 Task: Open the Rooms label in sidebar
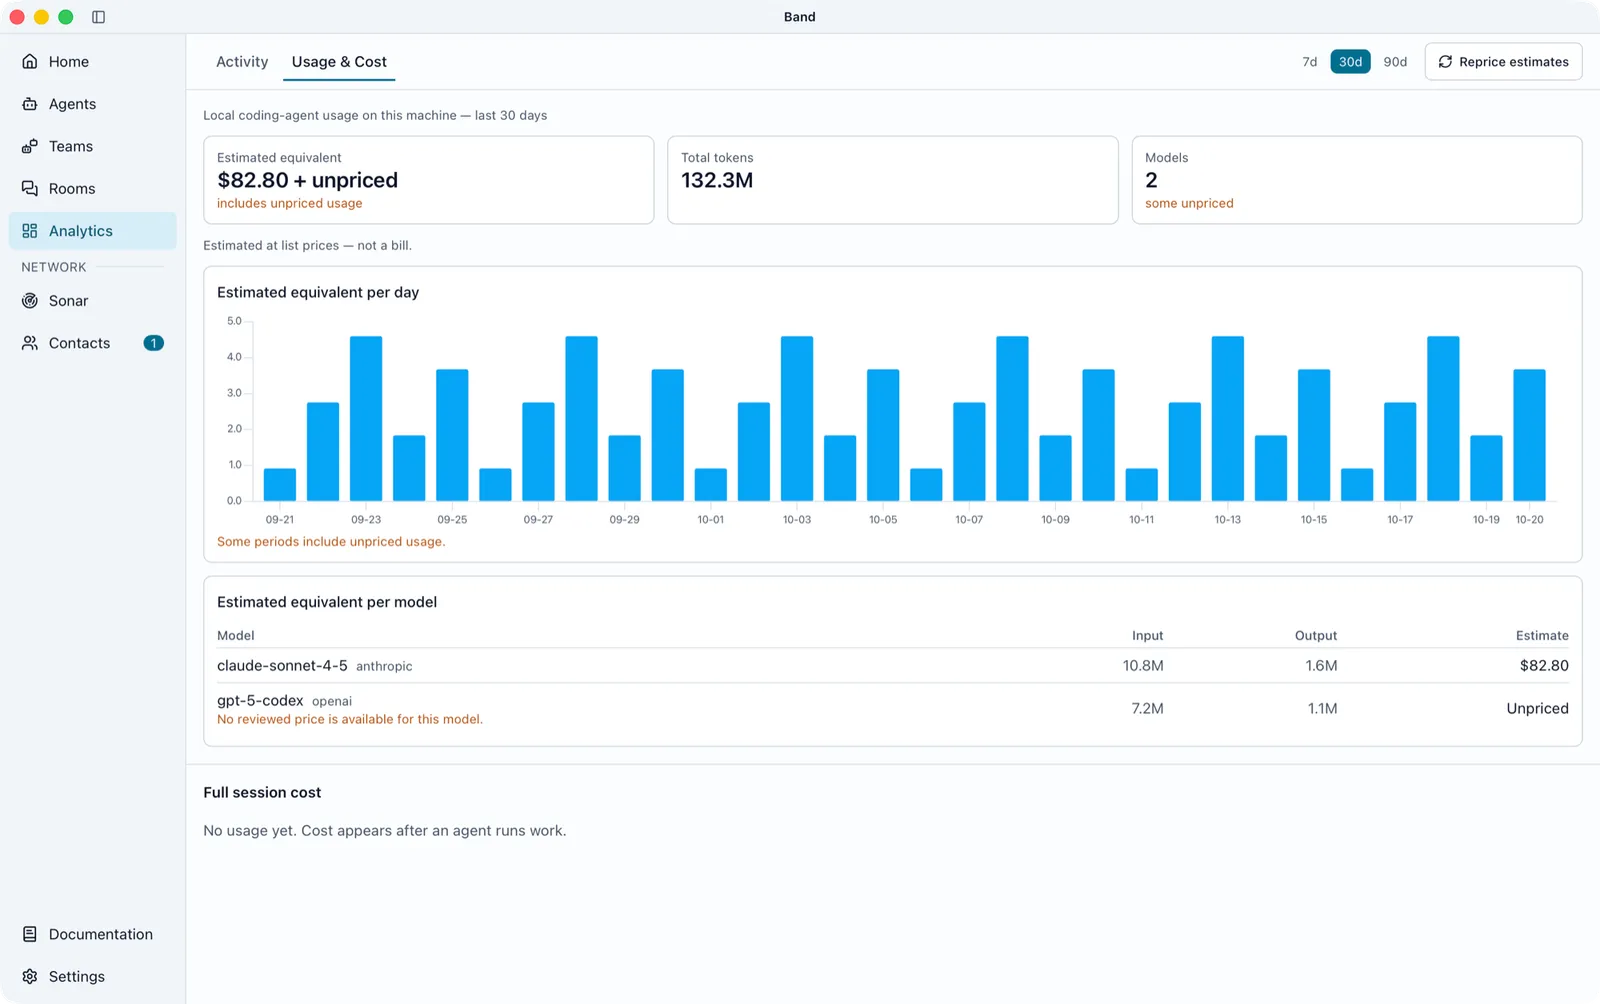(x=72, y=188)
